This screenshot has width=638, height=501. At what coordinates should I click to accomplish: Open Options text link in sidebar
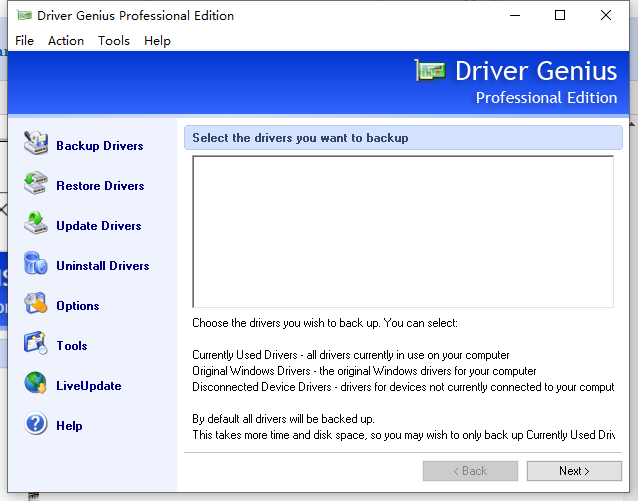coord(78,306)
